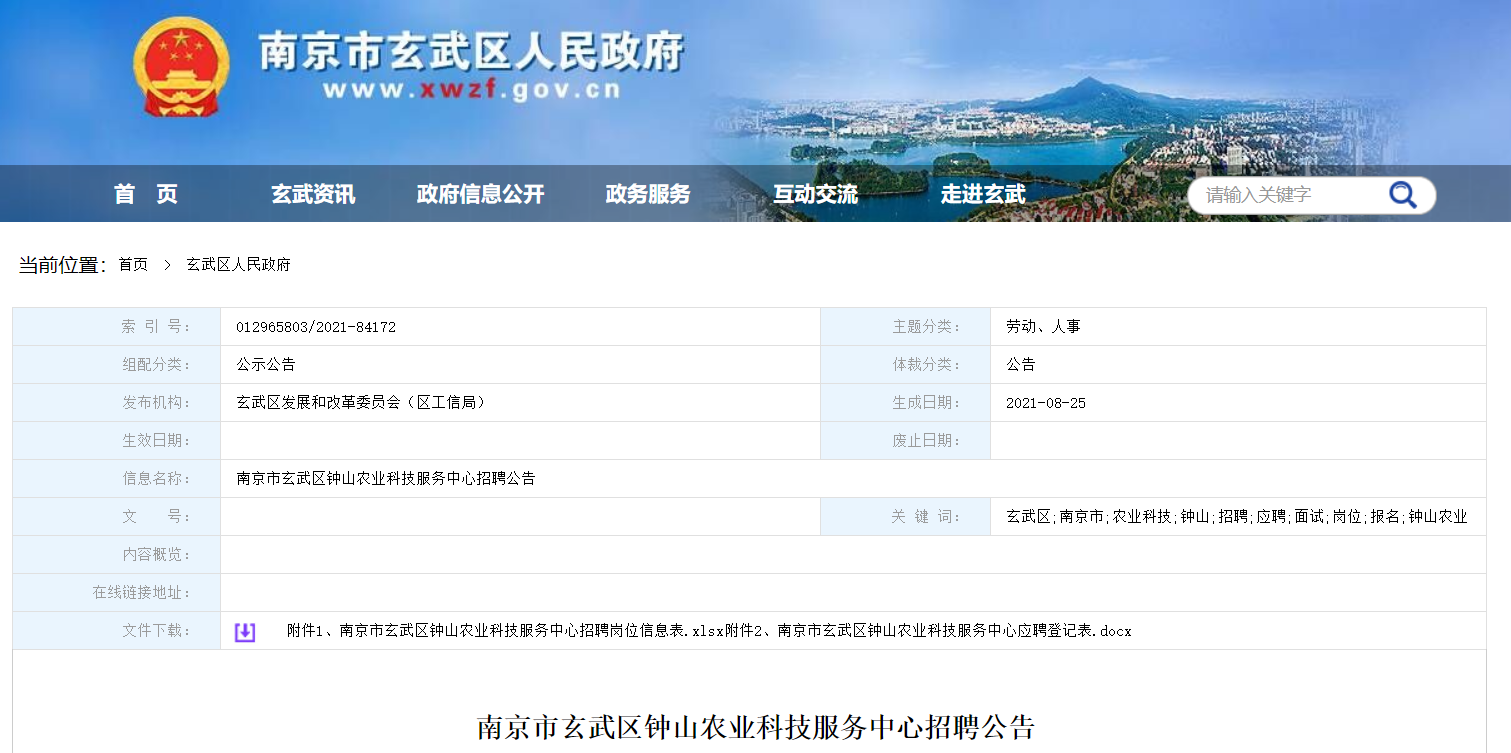The height and width of the screenshot is (753, 1511).
Task: Select 玄武区发展和改革委员会（区工信局） publisher text
Action: 363,403
